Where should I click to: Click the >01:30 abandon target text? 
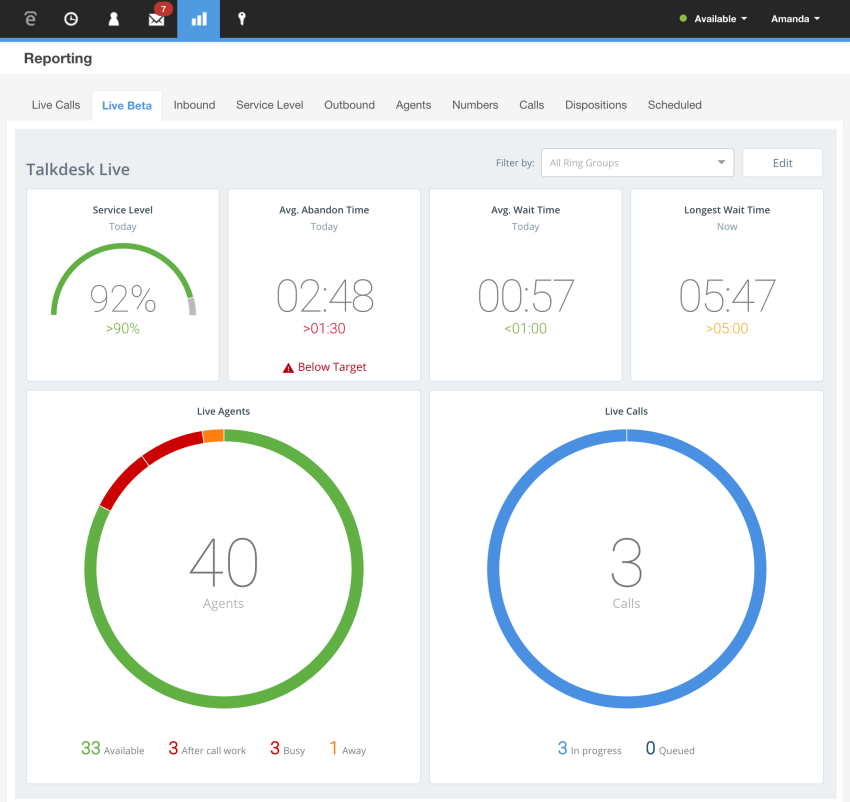coord(324,329)
